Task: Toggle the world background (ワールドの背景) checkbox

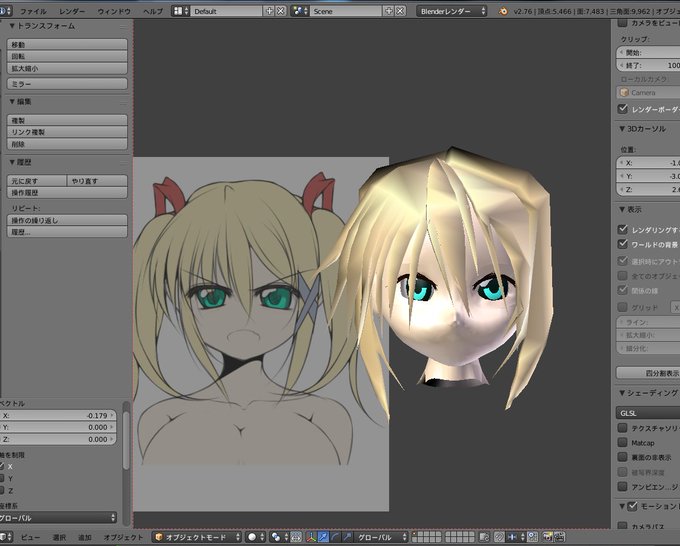Action: coord(623,244)
